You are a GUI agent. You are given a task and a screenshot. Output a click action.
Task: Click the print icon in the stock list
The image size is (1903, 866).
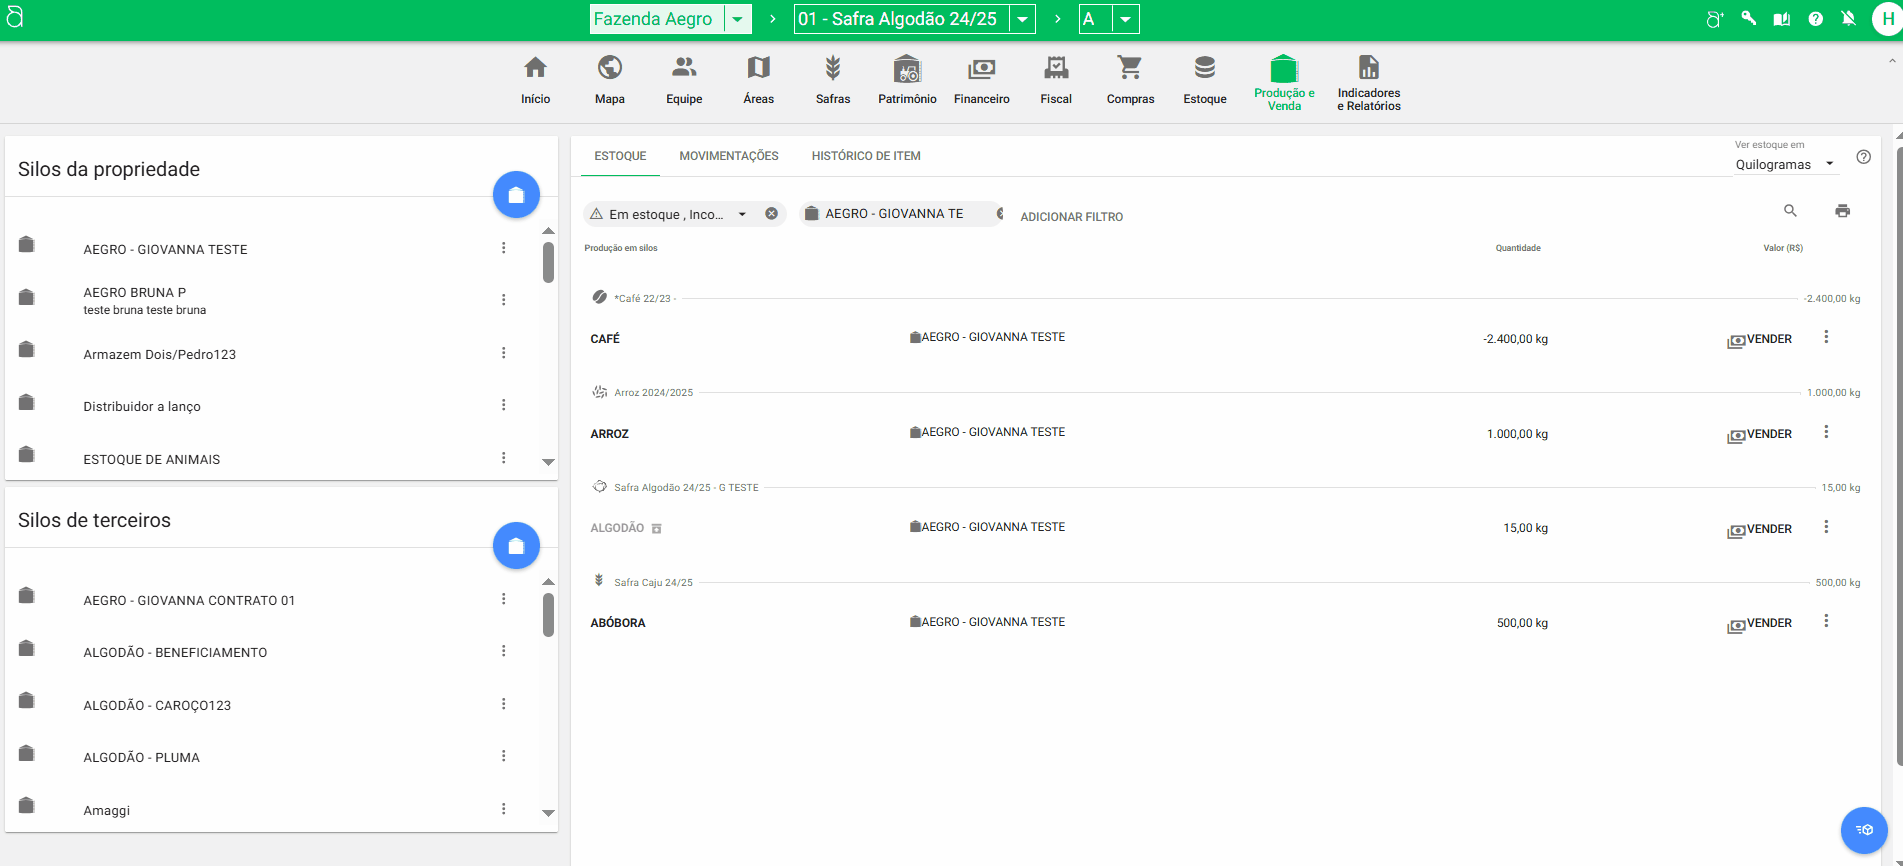pos(1842,211)
